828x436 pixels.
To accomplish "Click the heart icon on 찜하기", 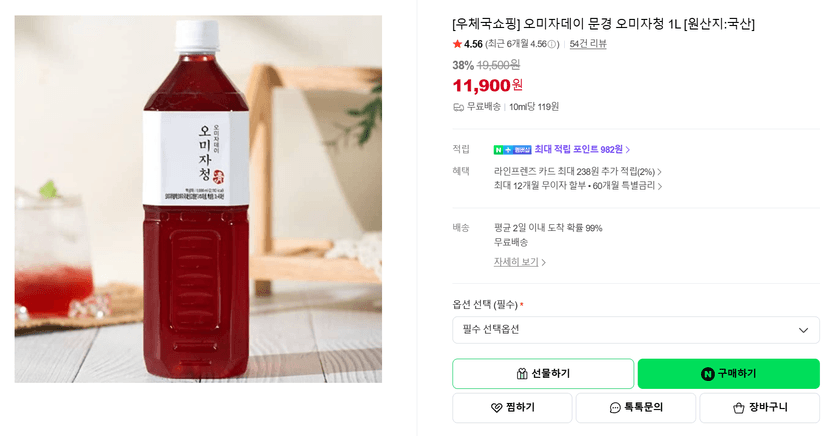I will [x=496, y=407].
